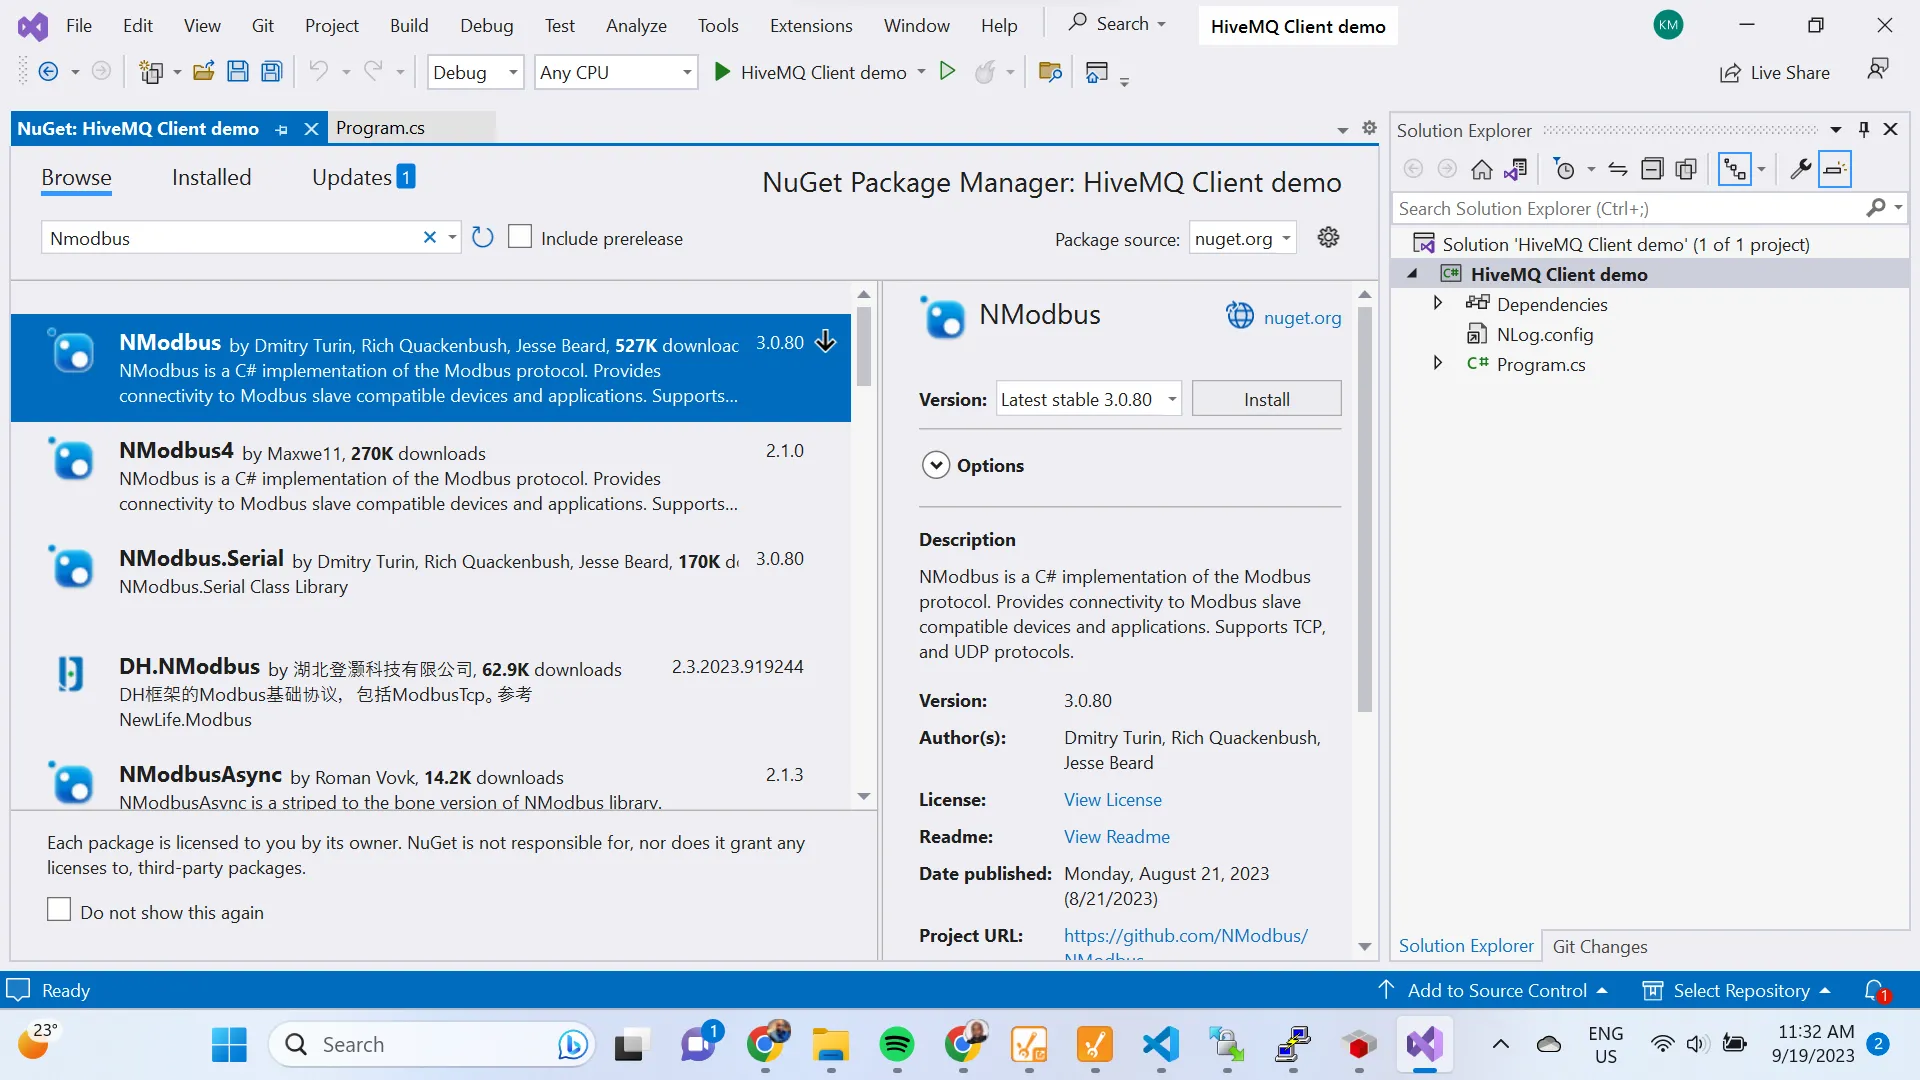Pin the NuGet HiveMQ Client demo tab
The image size is (1920, 1080).
pos(282,130)
